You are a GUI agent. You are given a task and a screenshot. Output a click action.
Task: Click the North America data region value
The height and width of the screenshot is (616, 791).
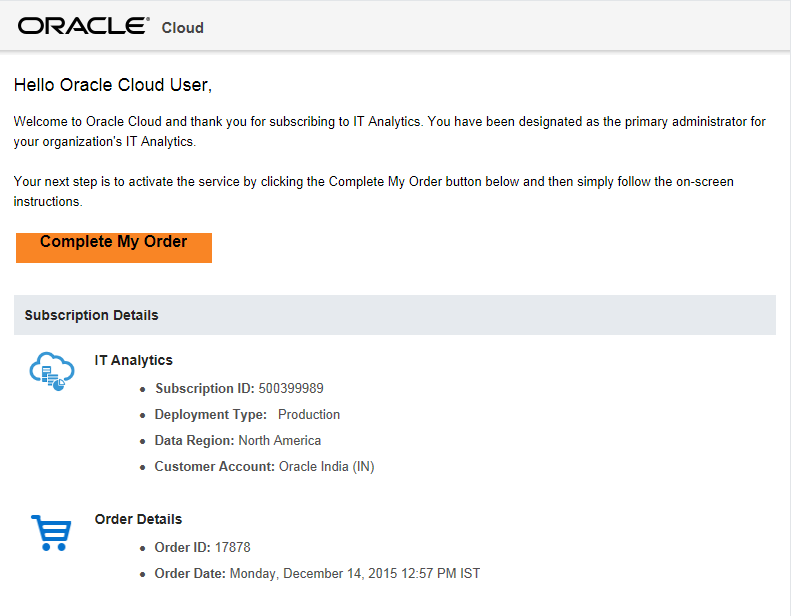point(280,440)
